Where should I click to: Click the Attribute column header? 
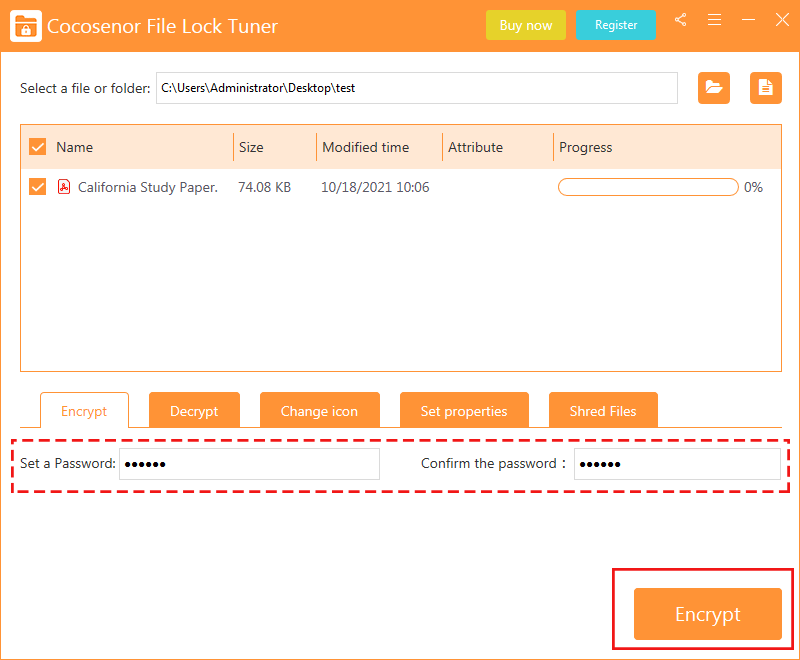[x=476, y=147]
